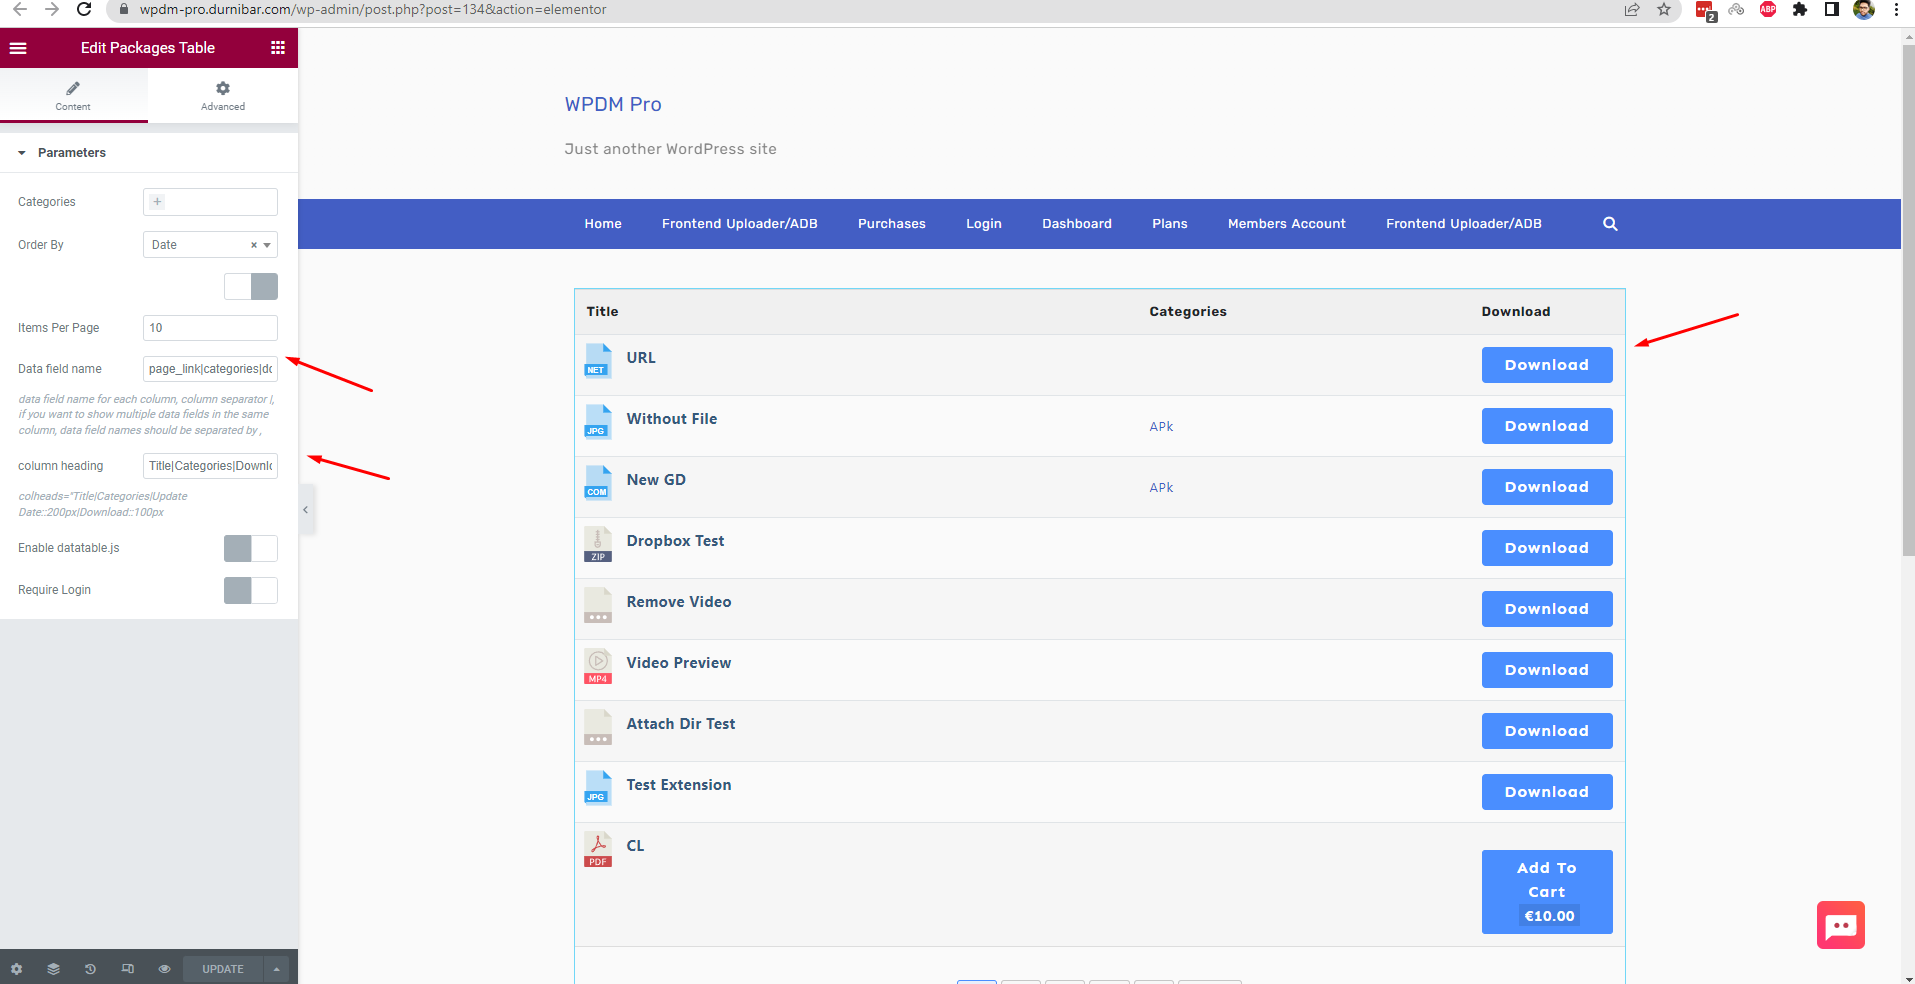The width and height of the screenshot is (1915, 984).
Task: Open the red chat bubble widget
Action: point(1841,925)
